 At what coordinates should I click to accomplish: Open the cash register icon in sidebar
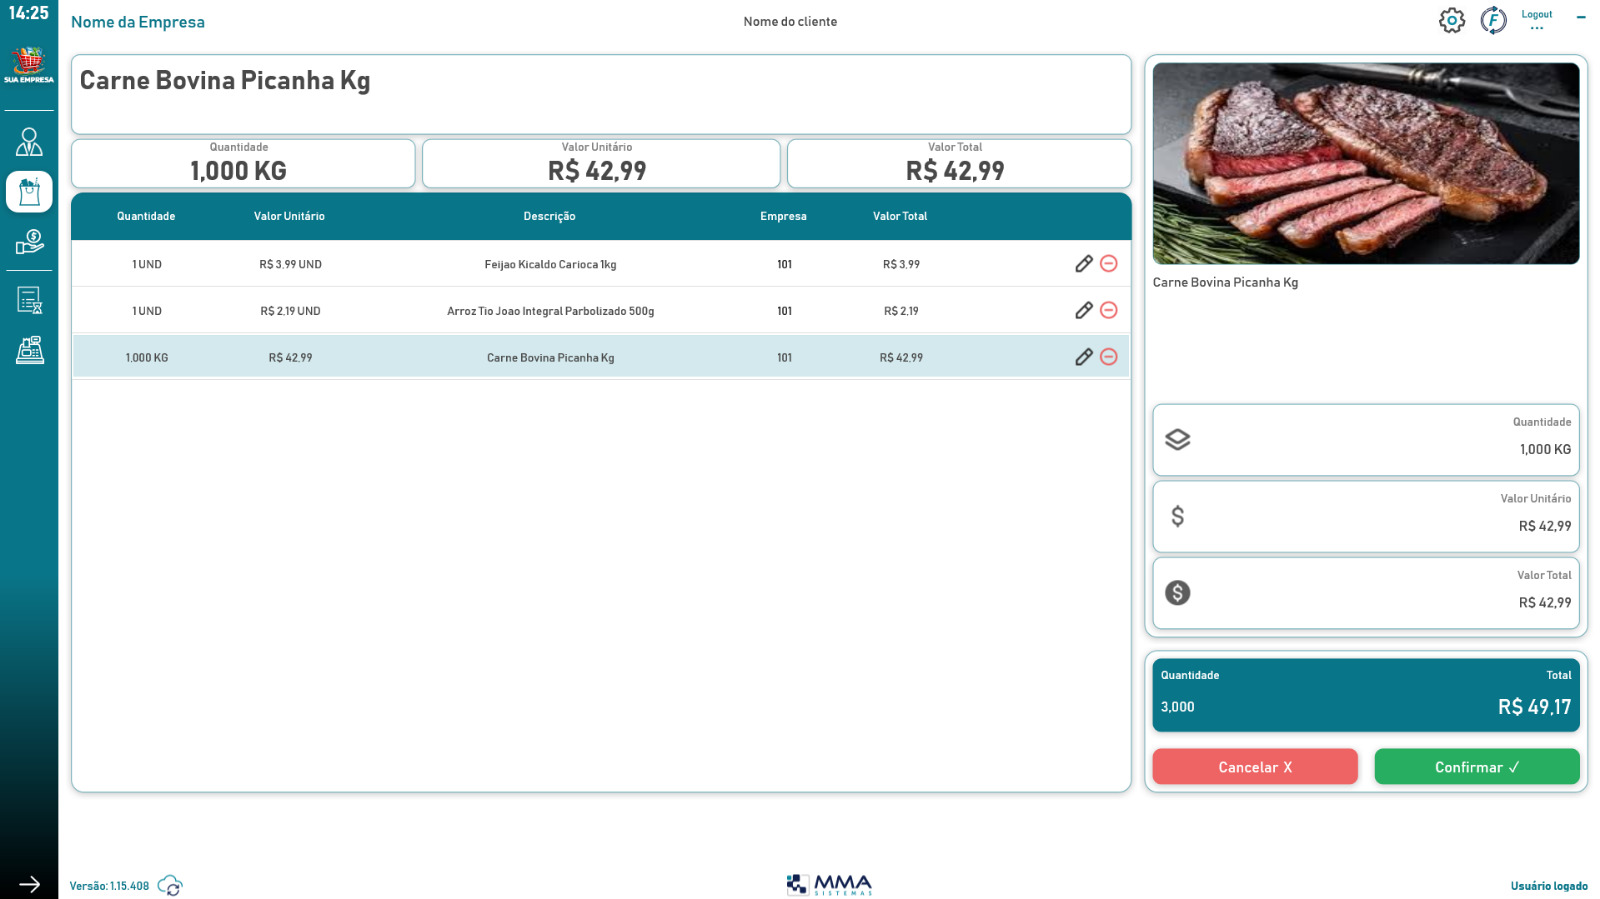pyautogui.click(x=29, y=349)
